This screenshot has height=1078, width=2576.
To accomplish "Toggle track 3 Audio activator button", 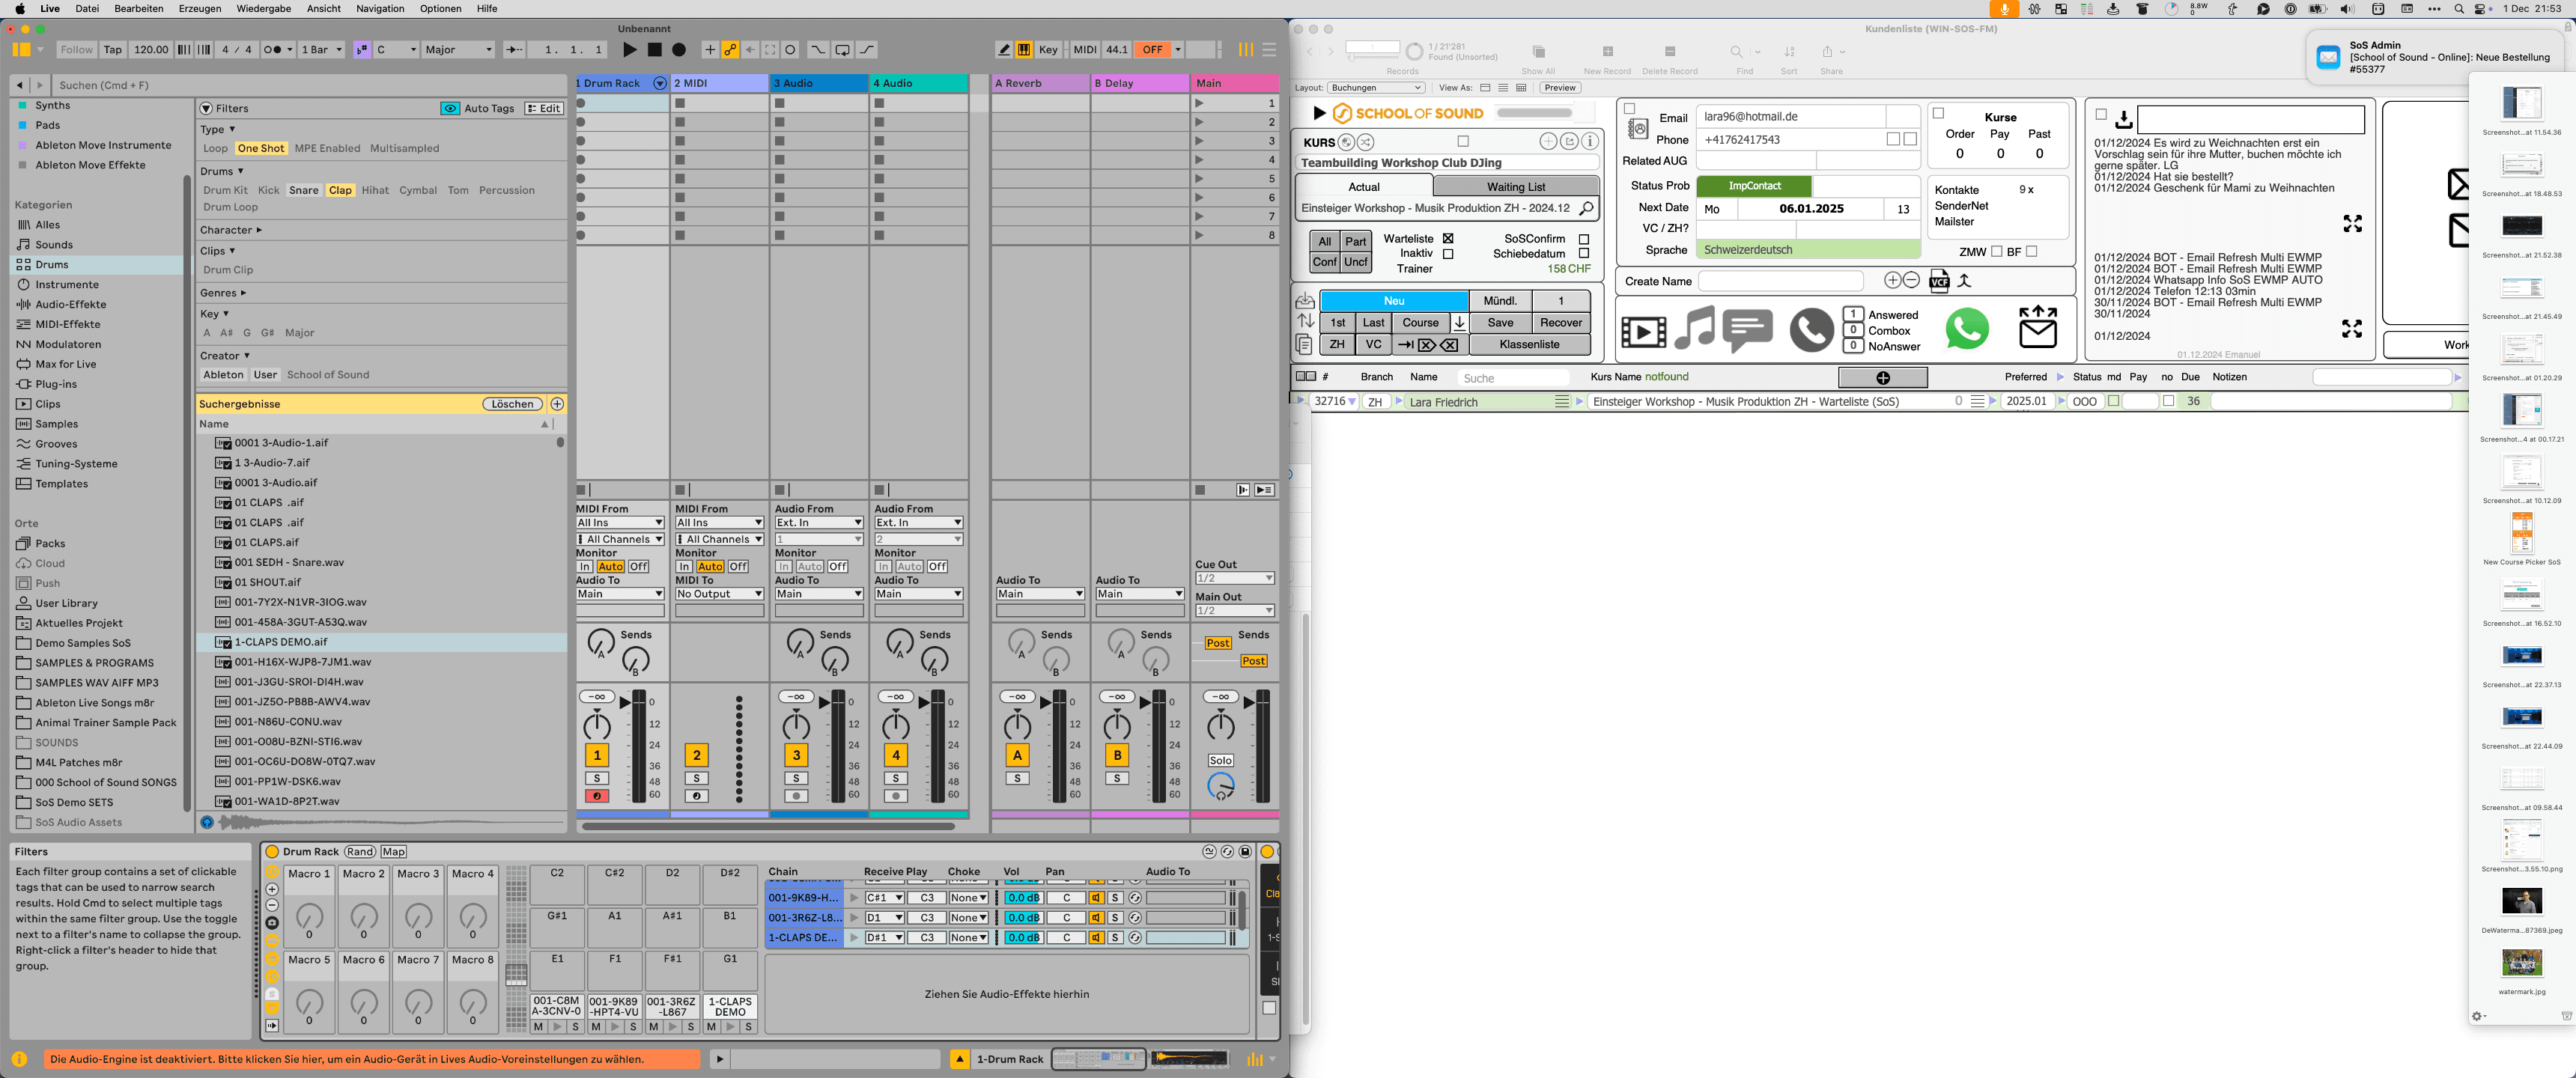I will point(796,755).
